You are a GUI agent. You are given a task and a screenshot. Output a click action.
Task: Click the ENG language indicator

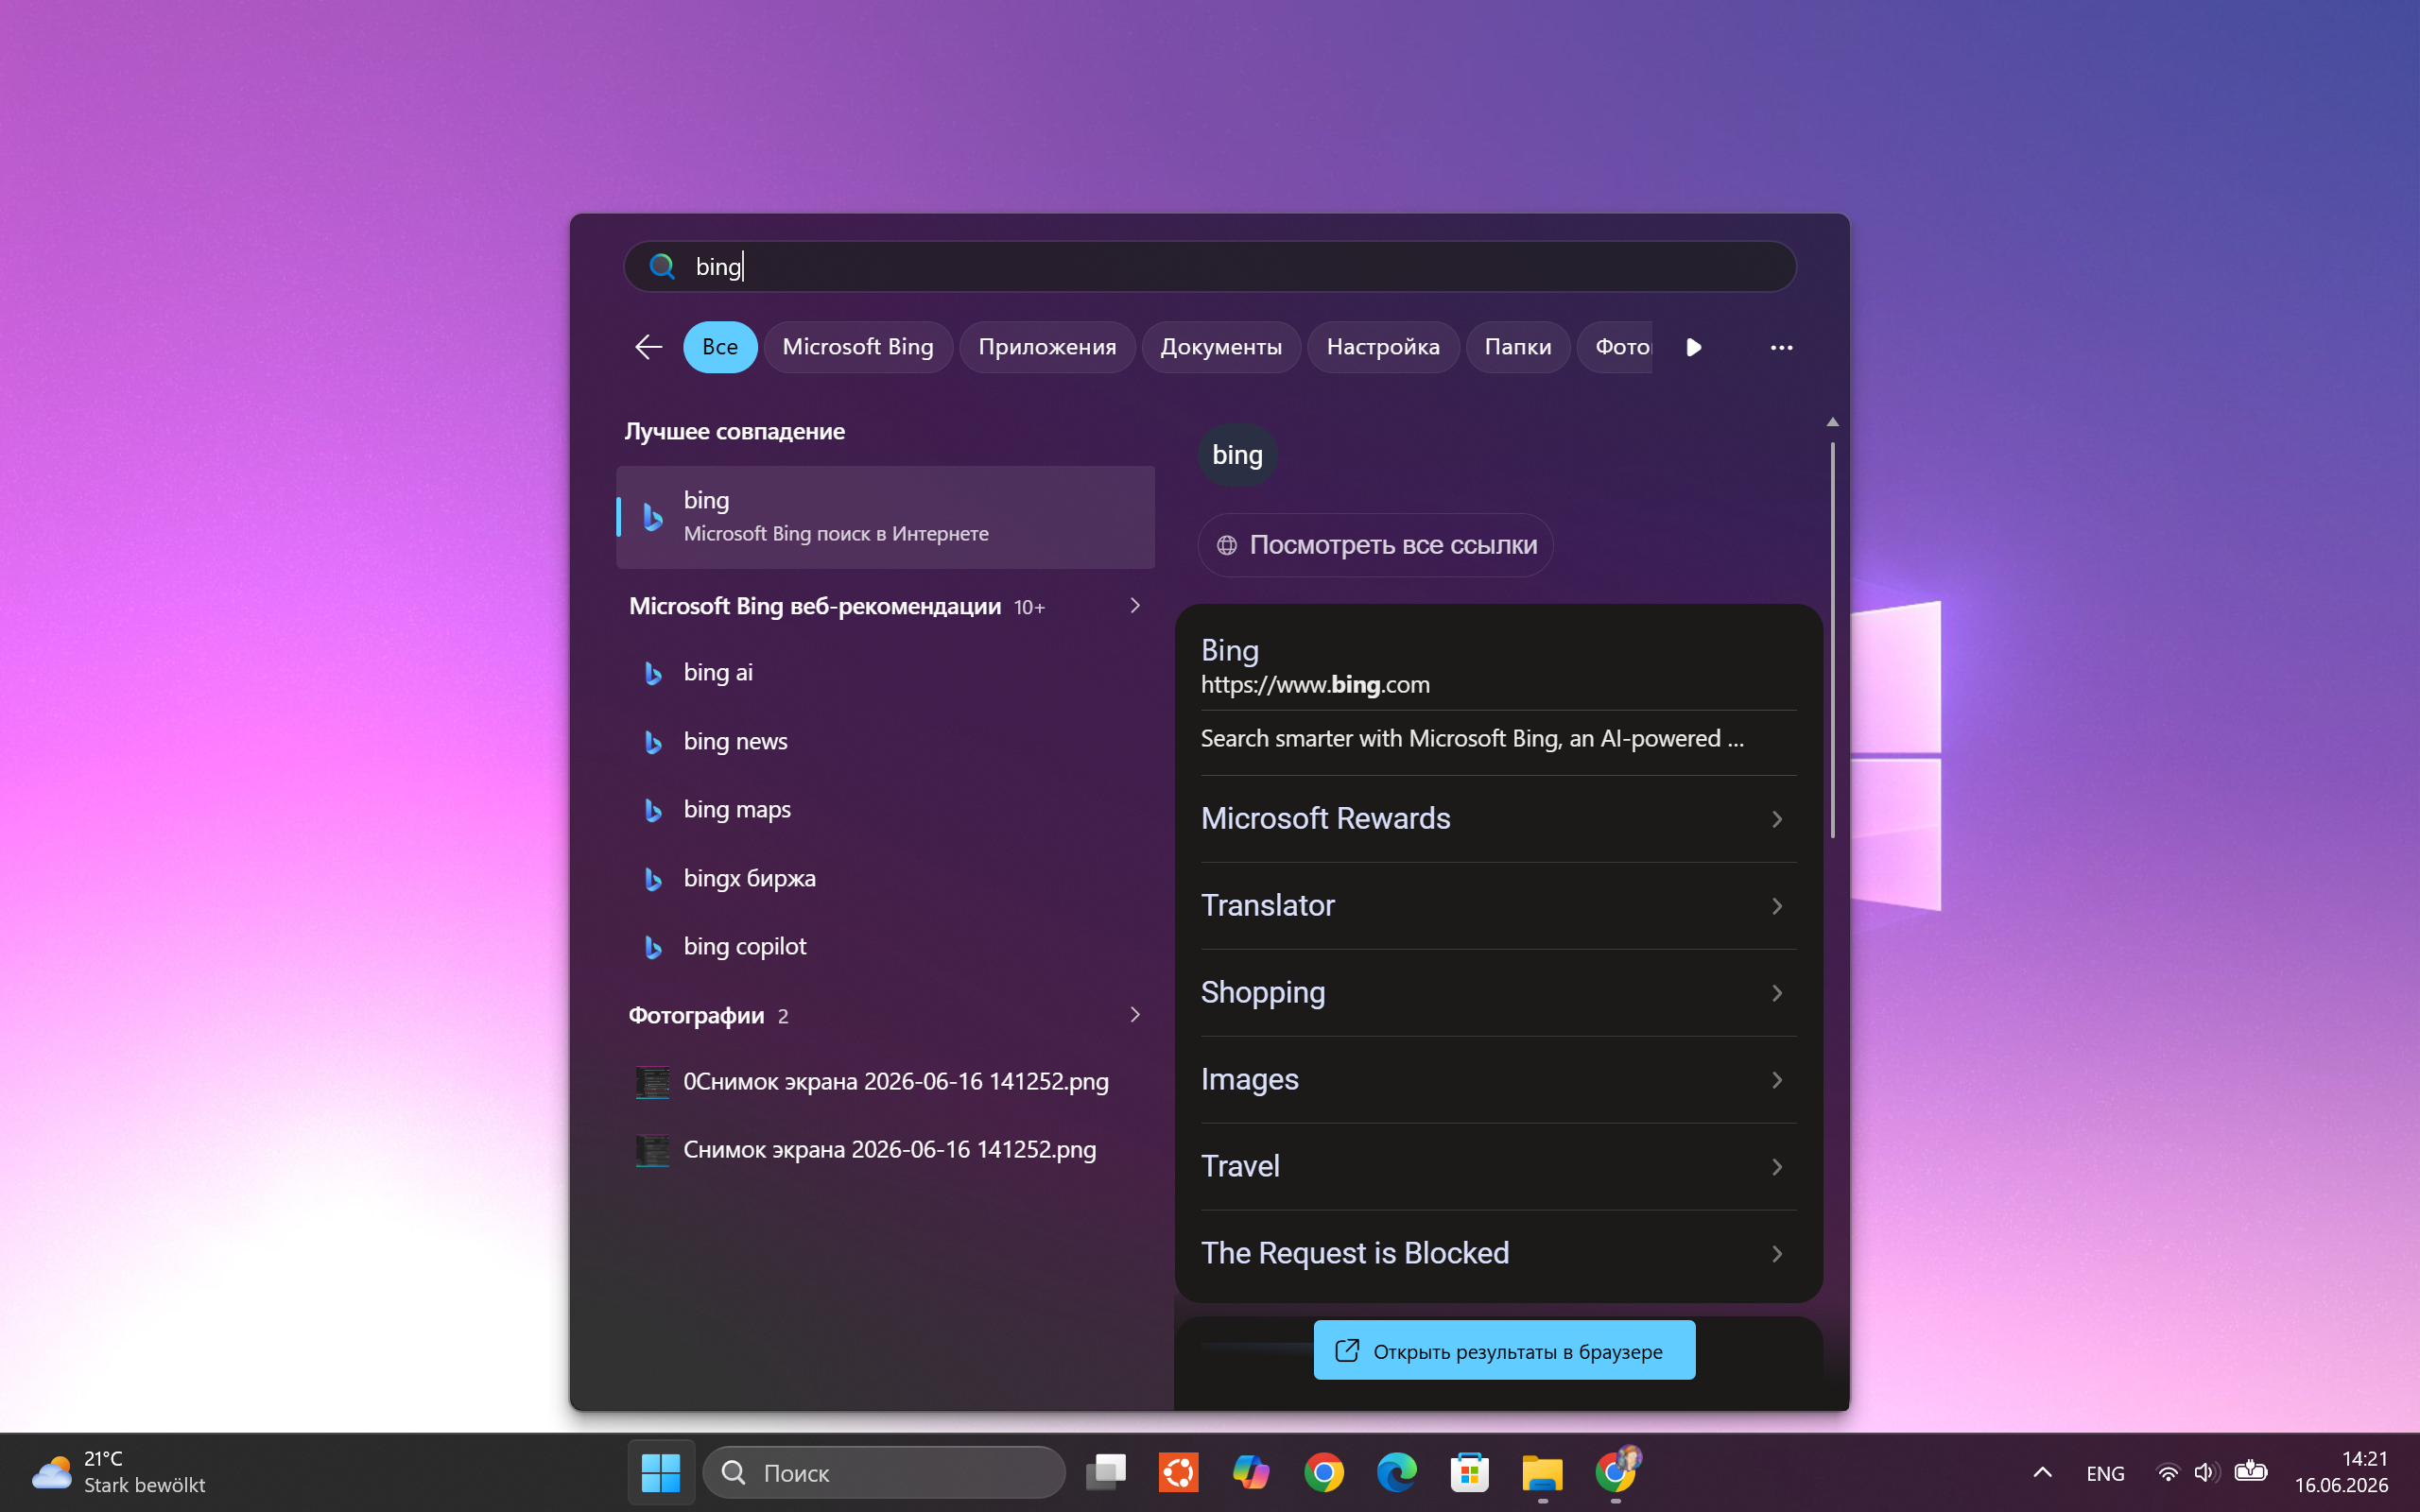click(x=2105, y=1473)
